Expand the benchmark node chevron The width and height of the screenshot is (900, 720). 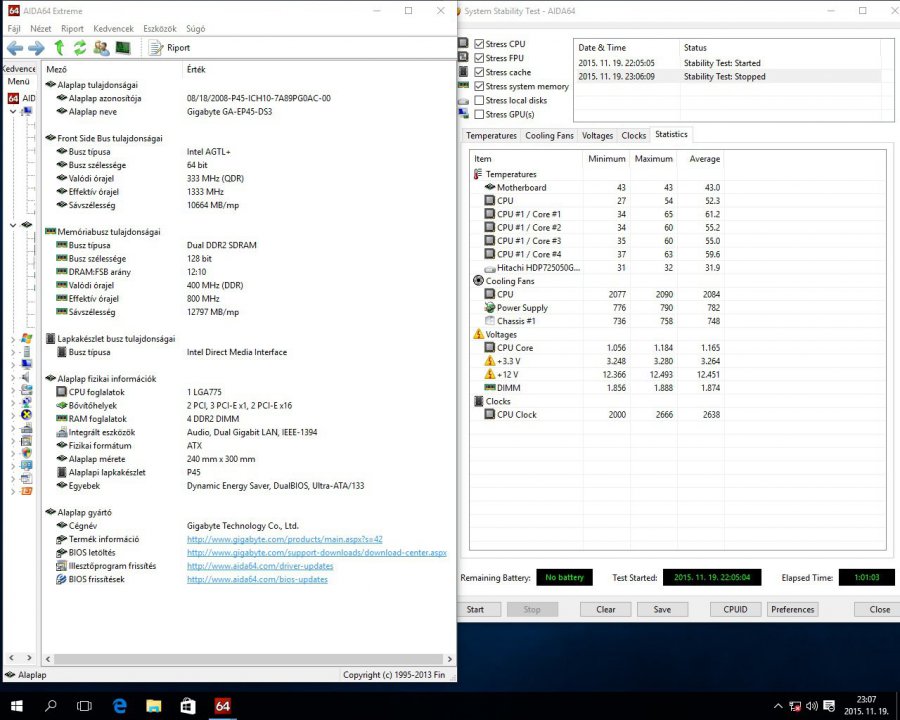(x=13, y=491)
